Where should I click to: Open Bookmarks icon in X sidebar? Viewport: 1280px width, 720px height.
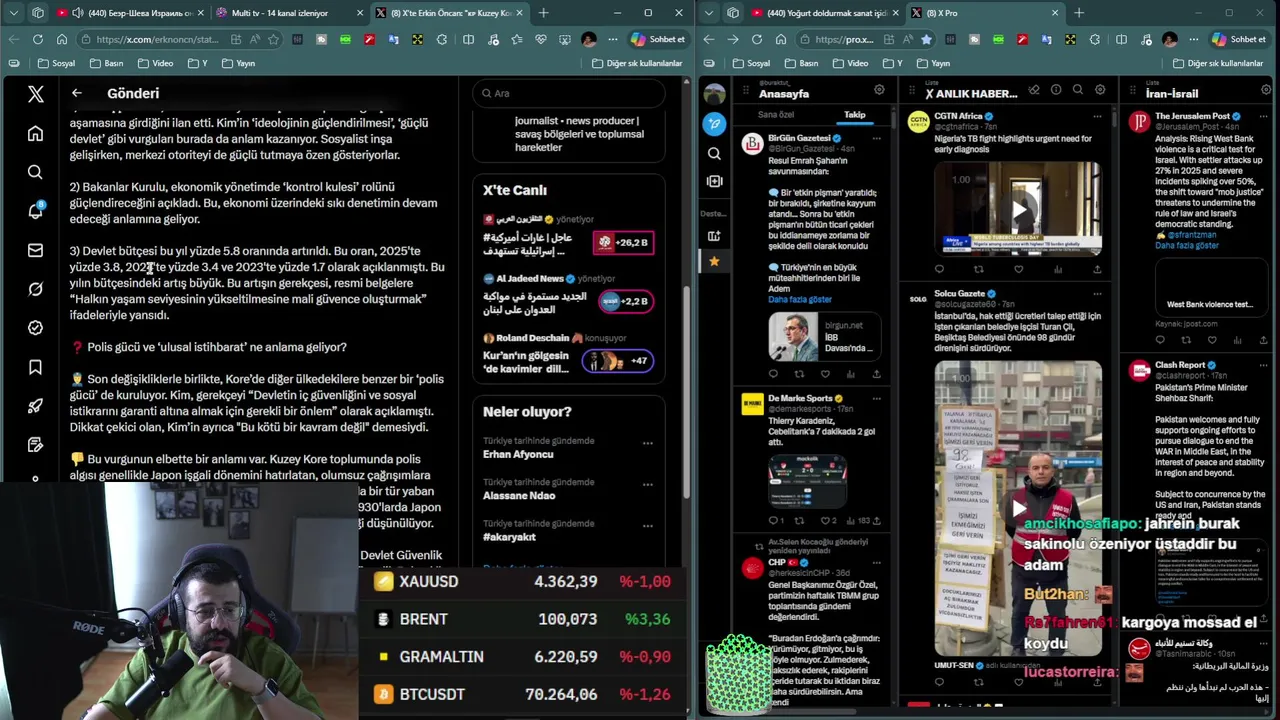coord(35,367)
